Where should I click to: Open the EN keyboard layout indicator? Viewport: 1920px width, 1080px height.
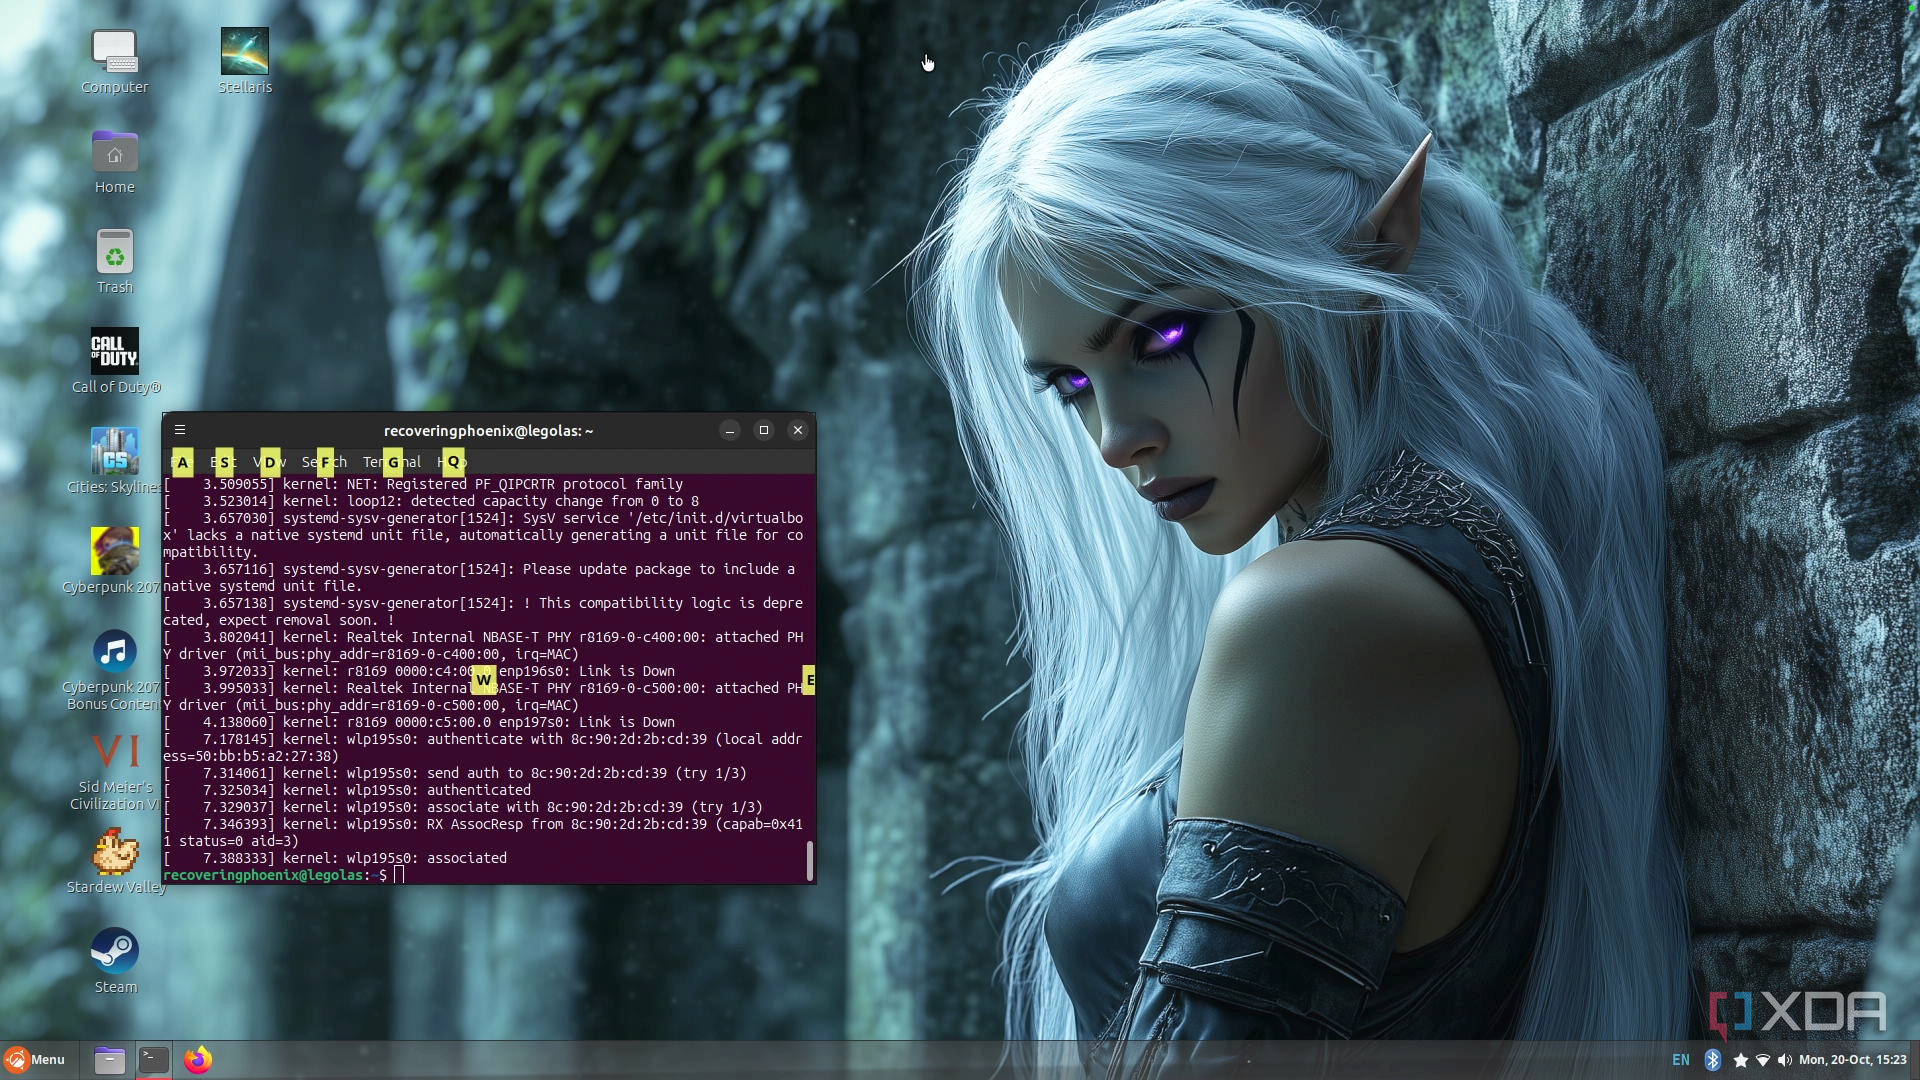(x=1681, y=1060)
